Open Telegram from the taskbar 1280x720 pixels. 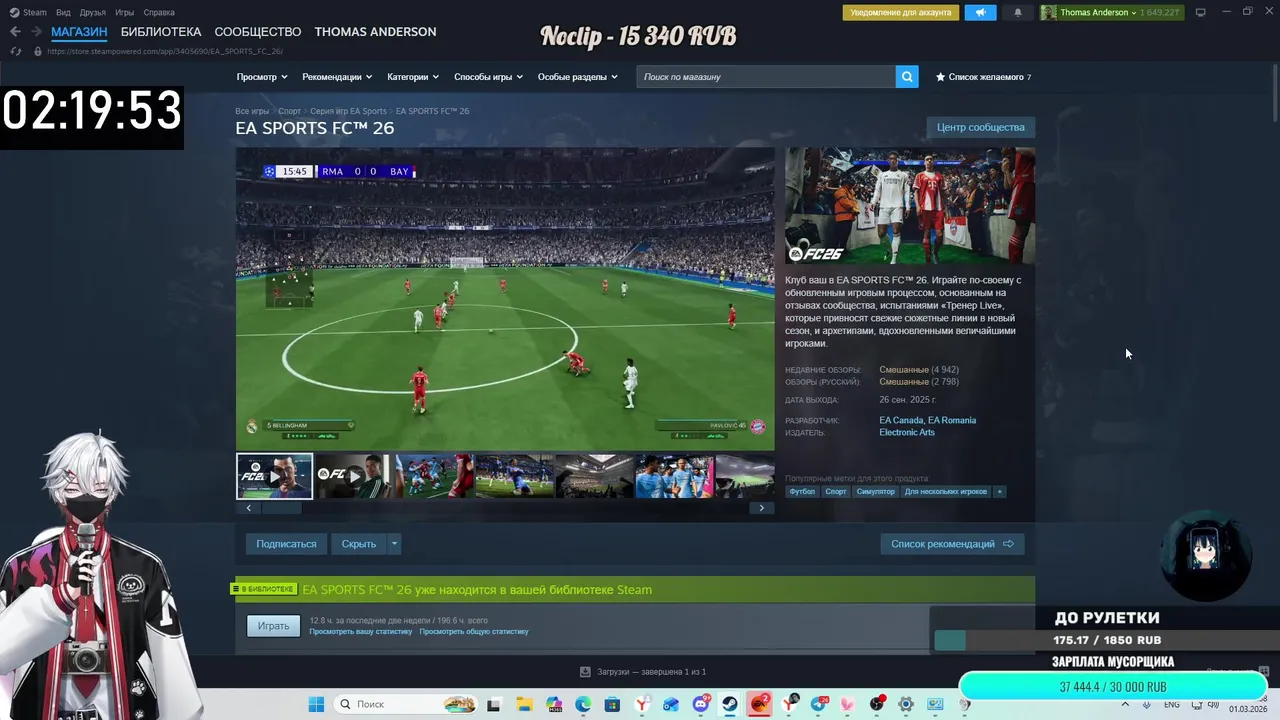pyautogui.click(x=819, y=704)
